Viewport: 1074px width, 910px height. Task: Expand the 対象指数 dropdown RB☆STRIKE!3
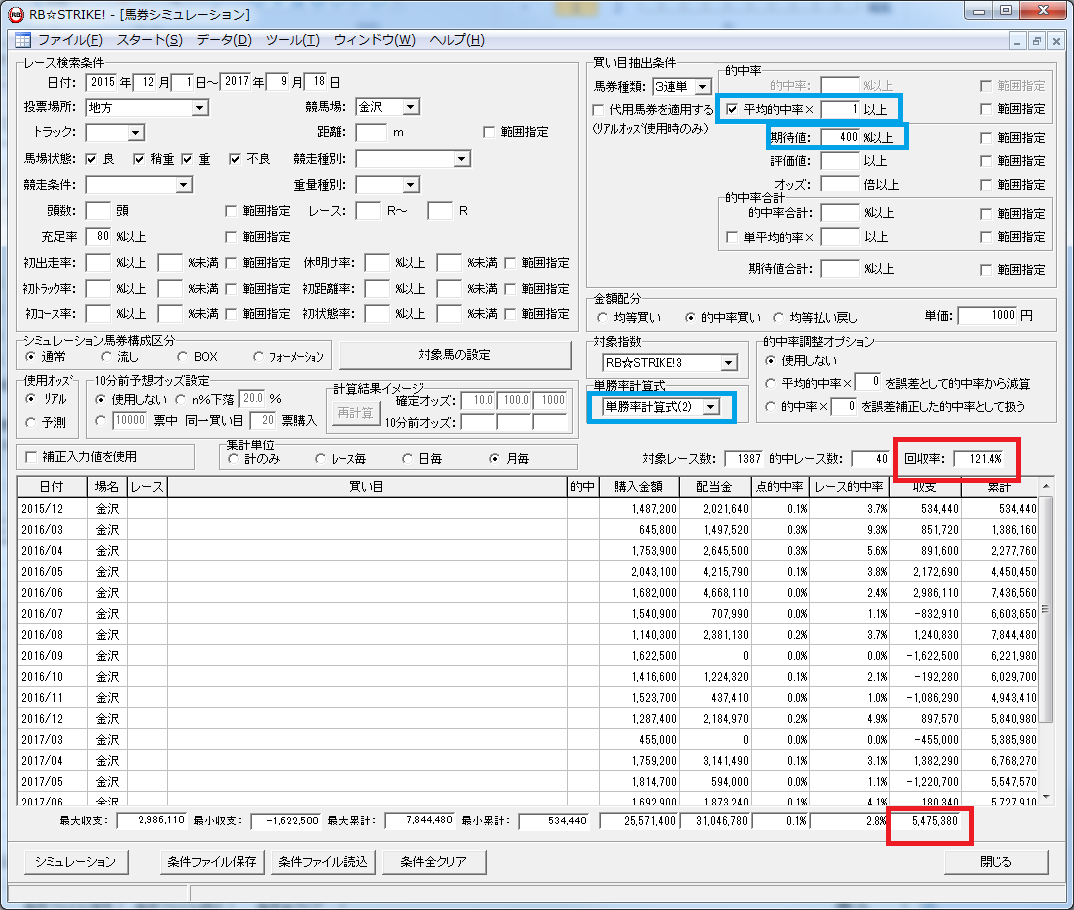pyautogui.click(x=729, y=363)
